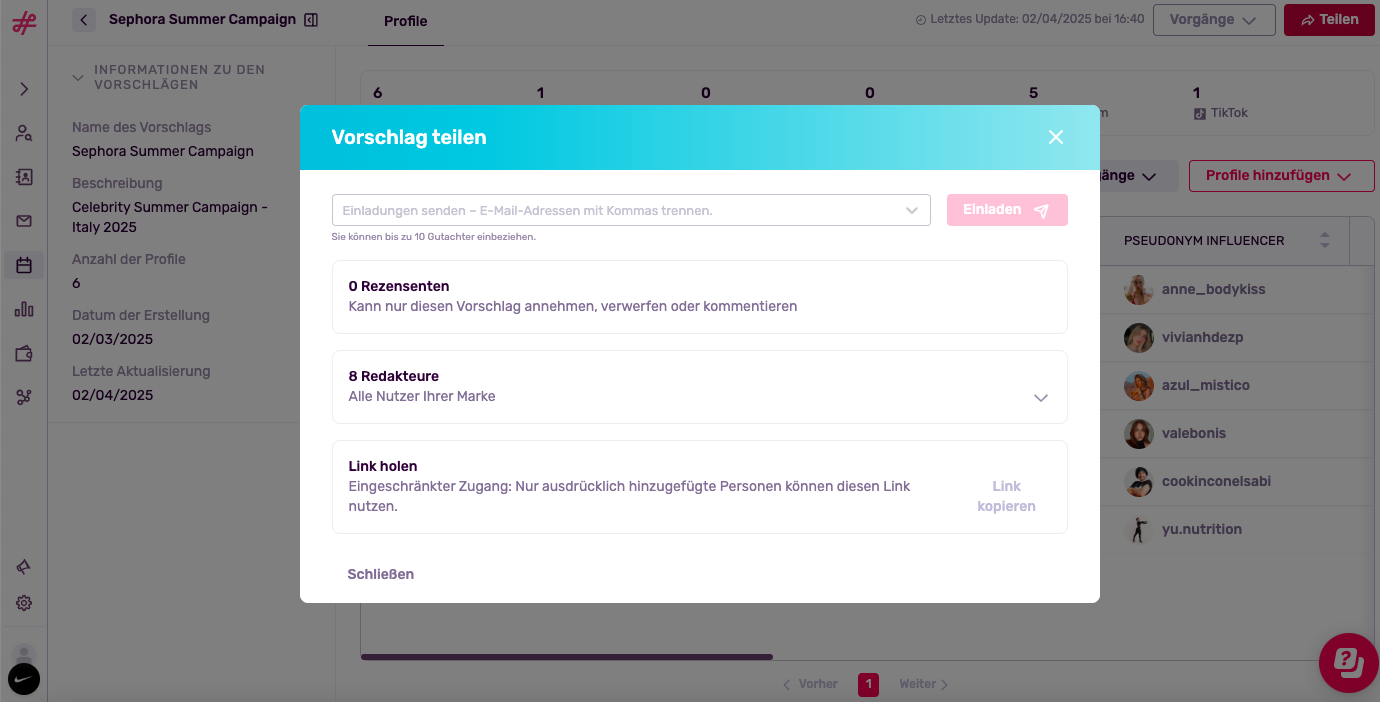Image resolution: width=1380 pixels, height=702 pixels.
Task: Click the Schließen button
Action: tap(381, 574)
